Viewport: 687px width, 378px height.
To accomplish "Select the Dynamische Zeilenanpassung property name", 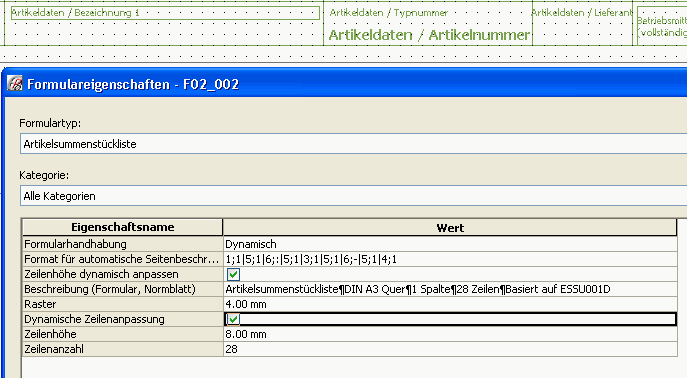I will (x=123, y=319).
